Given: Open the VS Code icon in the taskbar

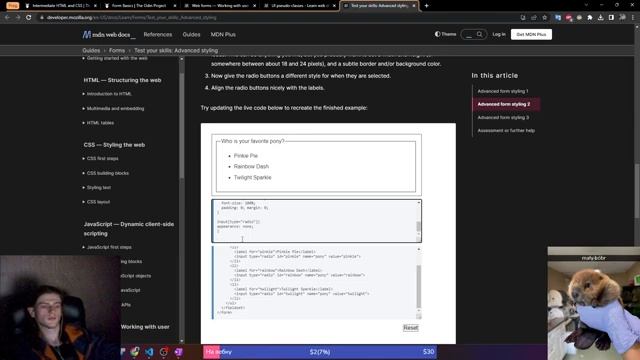Looking at the screenshot, I should [149, 352].
